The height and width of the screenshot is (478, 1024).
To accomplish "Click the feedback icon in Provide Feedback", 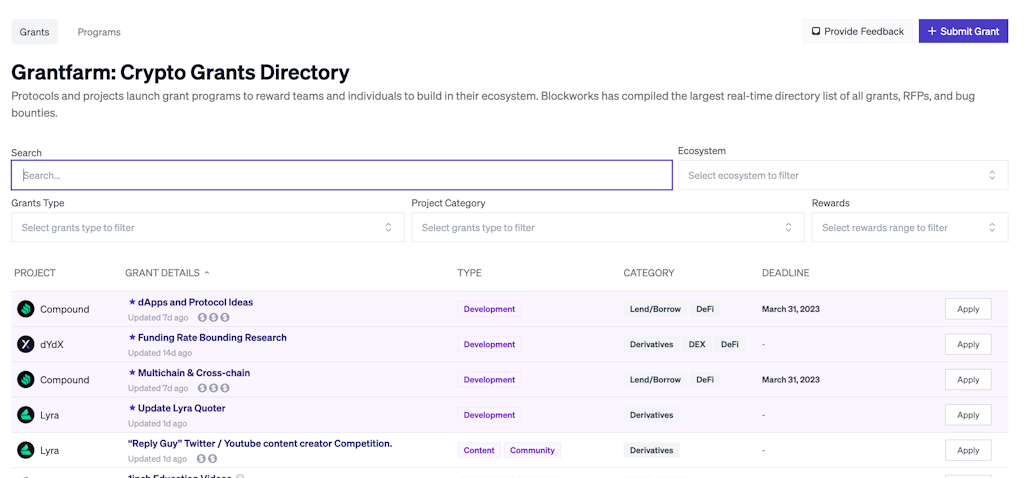I will [816, 31].
